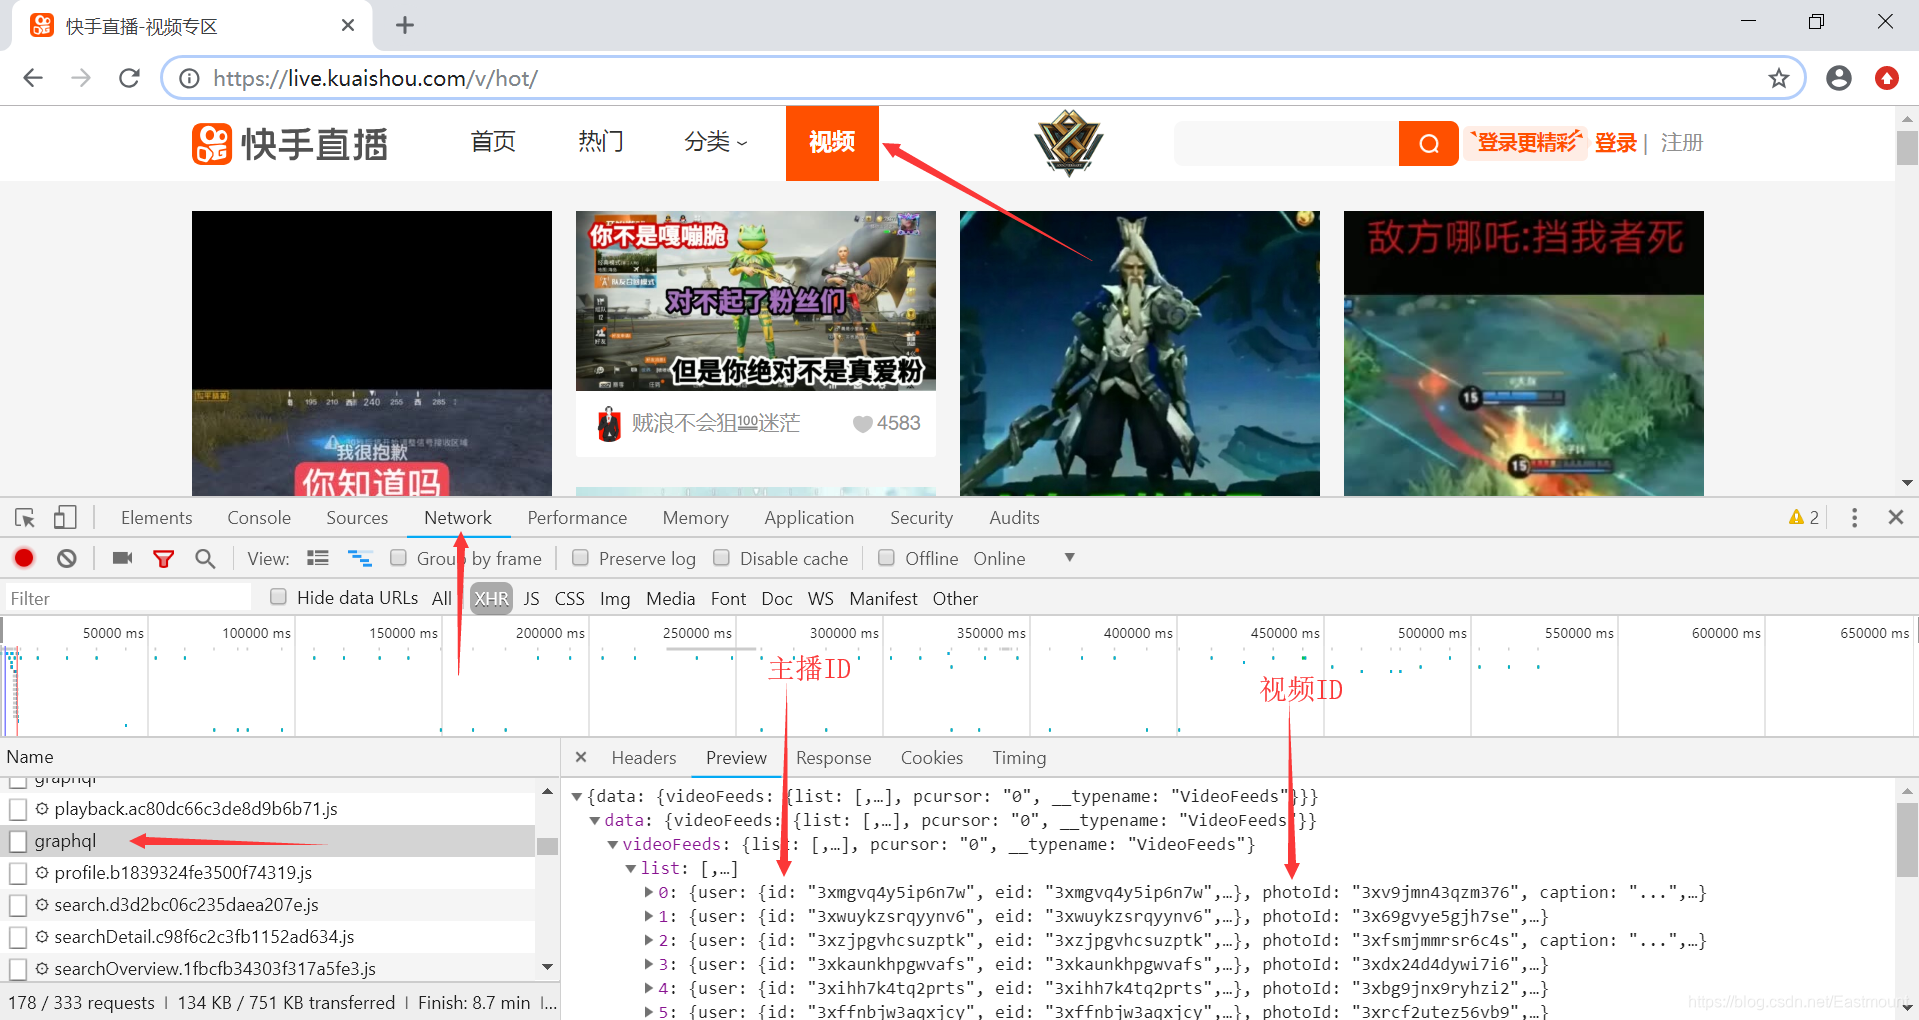Click the browser back arrow
The height and width of the screenshot is (1020, 1919).
coord(33,78)
